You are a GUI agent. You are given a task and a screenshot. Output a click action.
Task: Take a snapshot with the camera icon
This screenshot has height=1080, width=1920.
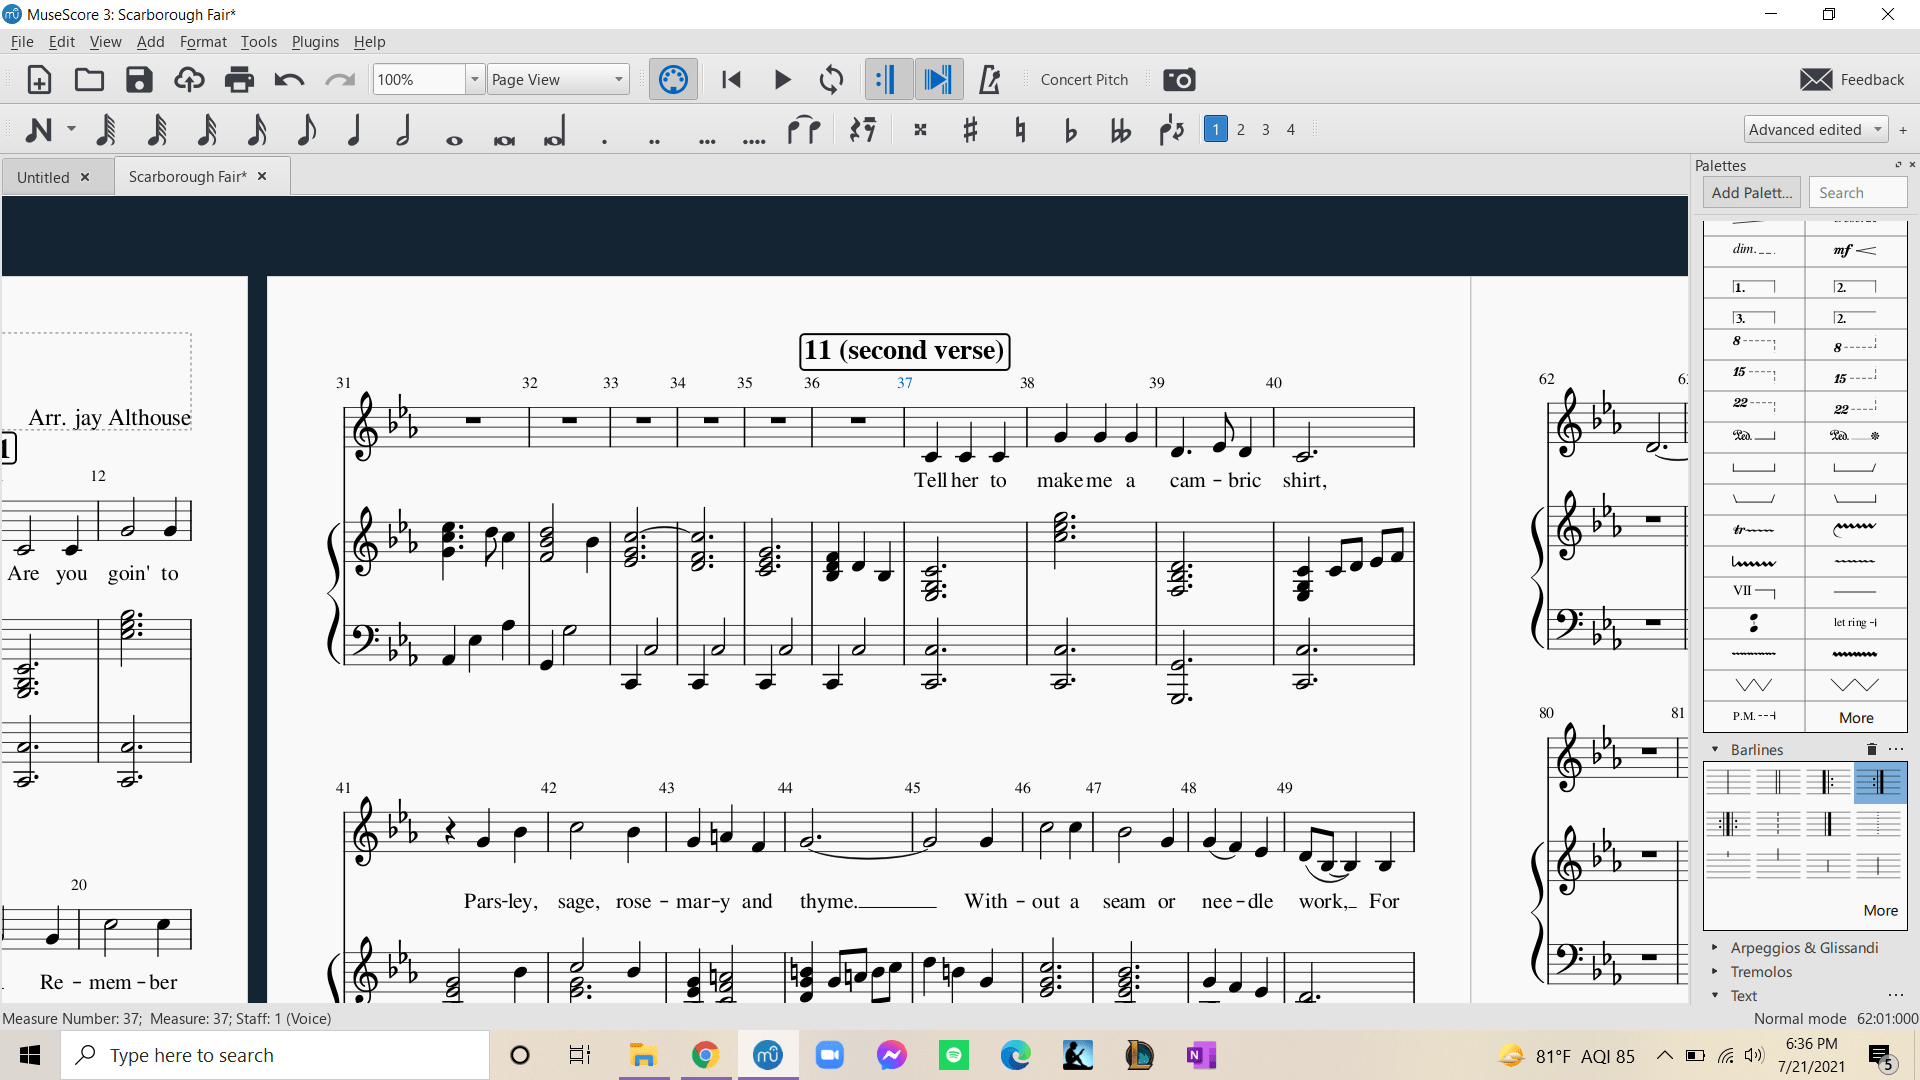point(1179,80)
